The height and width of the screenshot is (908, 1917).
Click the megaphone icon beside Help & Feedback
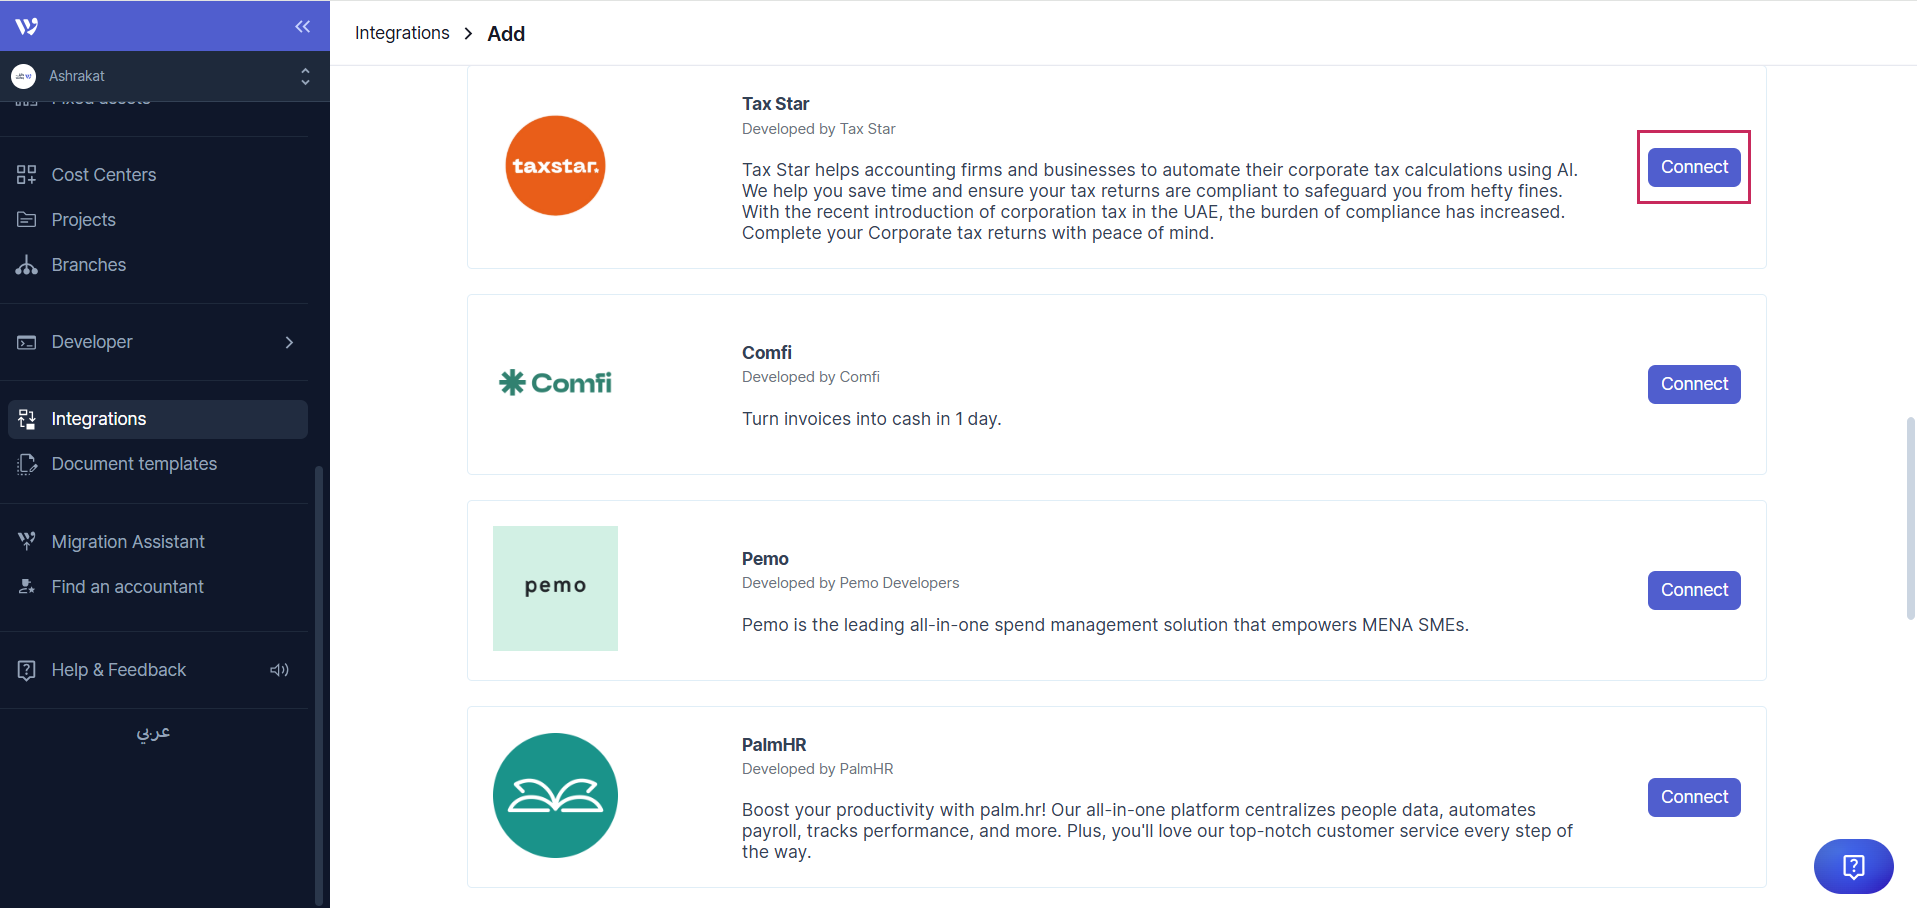[279, 670]
